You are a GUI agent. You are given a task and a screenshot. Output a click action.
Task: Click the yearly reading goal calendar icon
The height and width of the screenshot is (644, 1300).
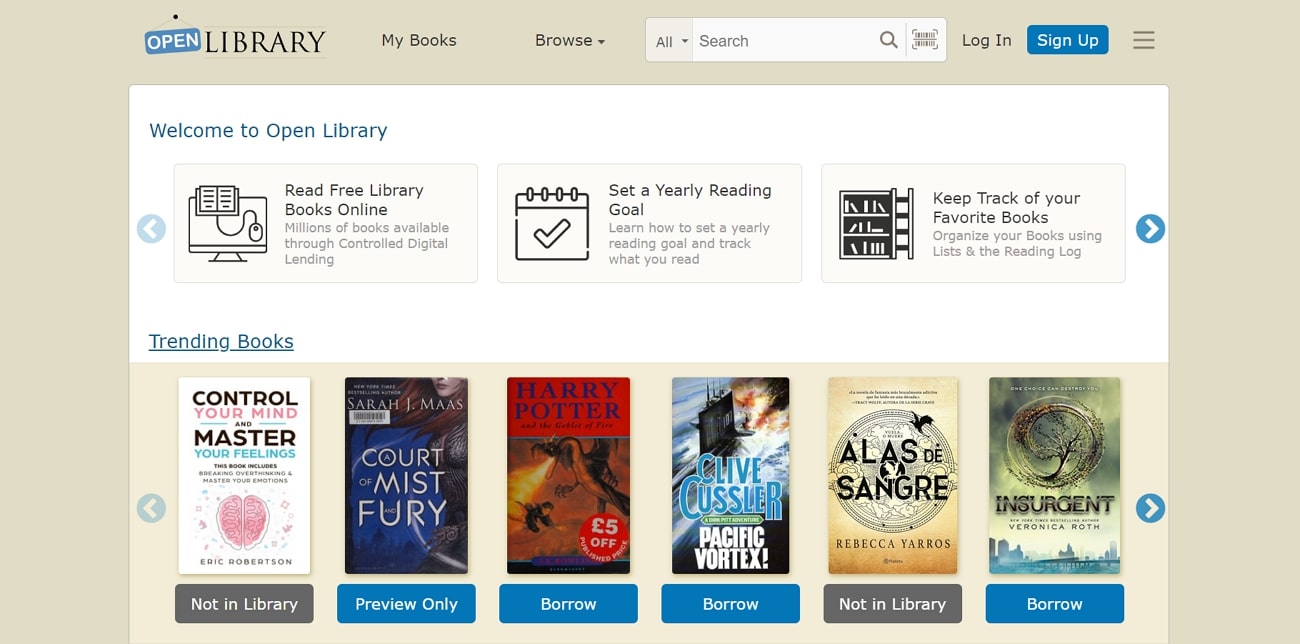pyautogui.click(x=550, y=222)
